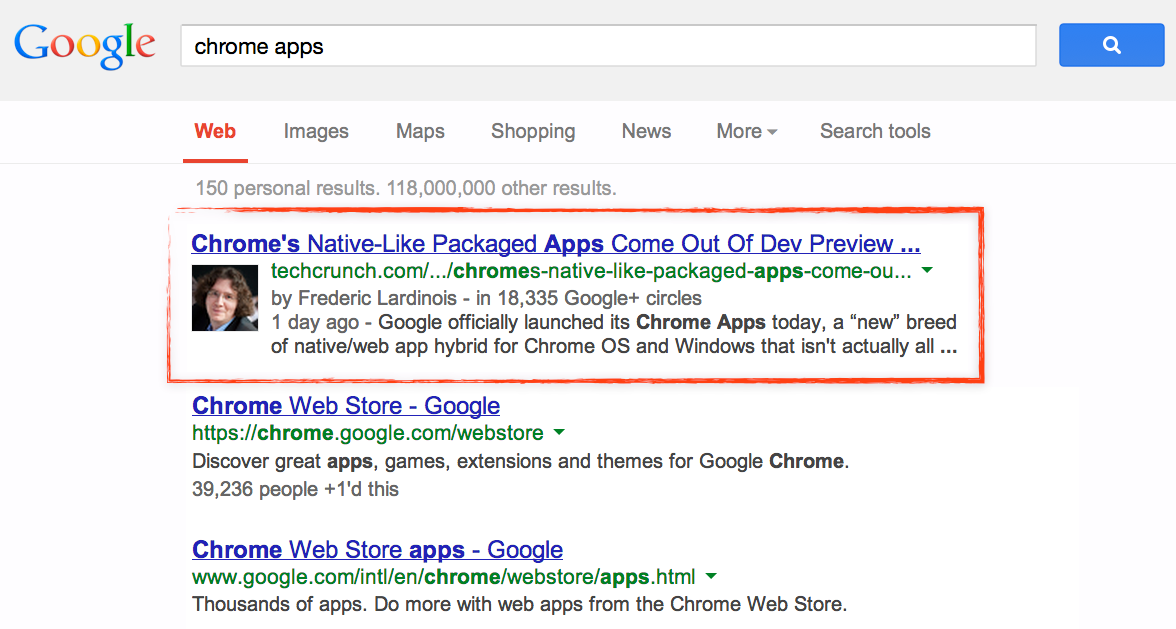
Task: Expand the arrow beside the techcrunch.com URL
Action: [x=927, y=271]
